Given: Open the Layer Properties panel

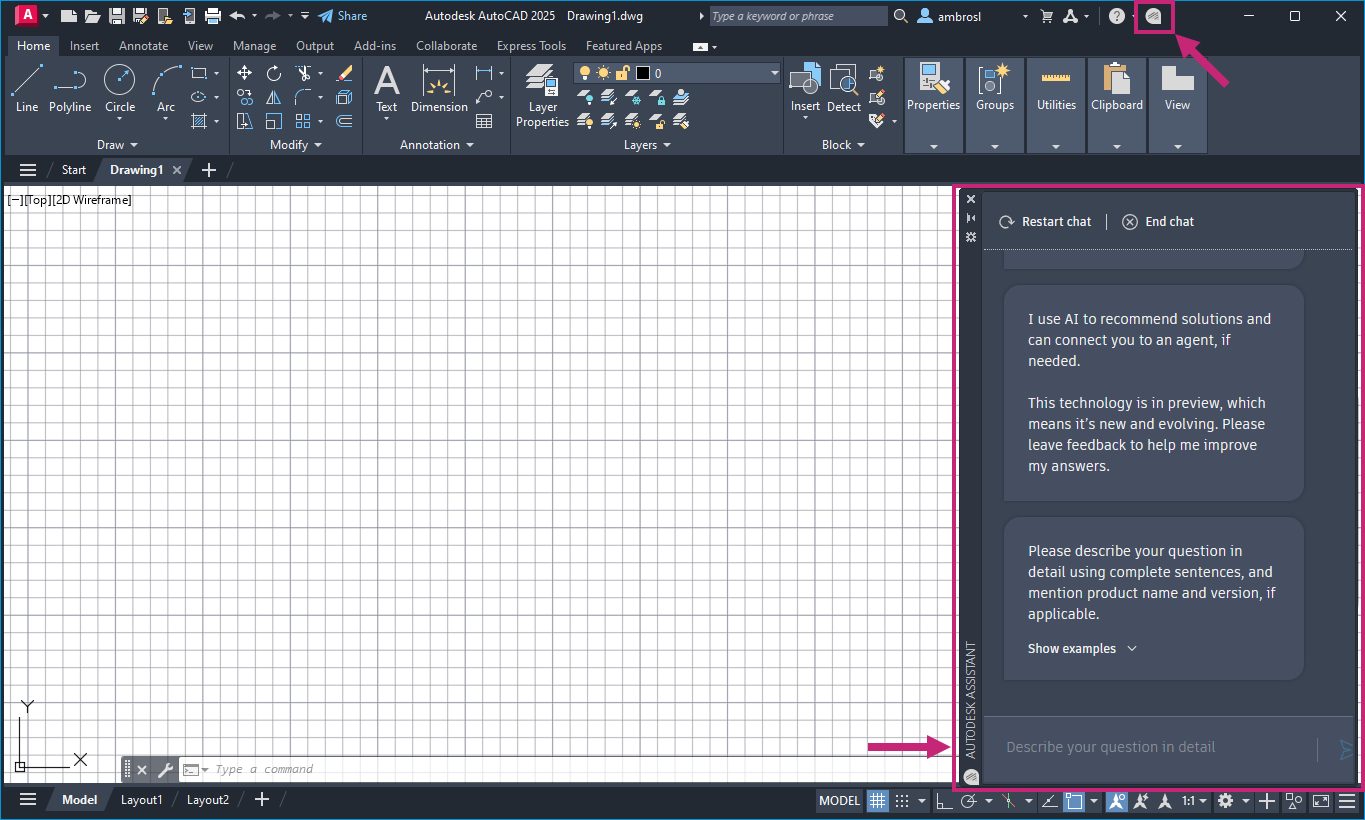Looking at the screenshot, I should pos(542,97).
